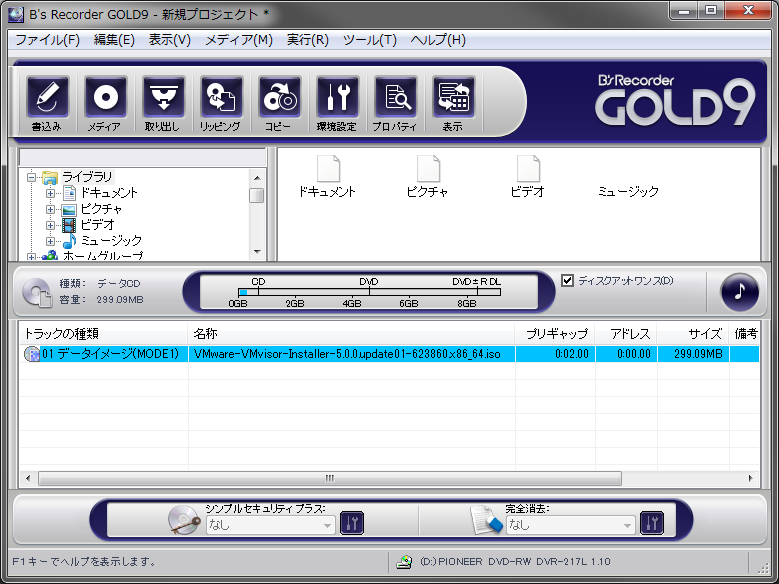
Task: Click the 表示 view toolbar icon
Action: (454, 97)
